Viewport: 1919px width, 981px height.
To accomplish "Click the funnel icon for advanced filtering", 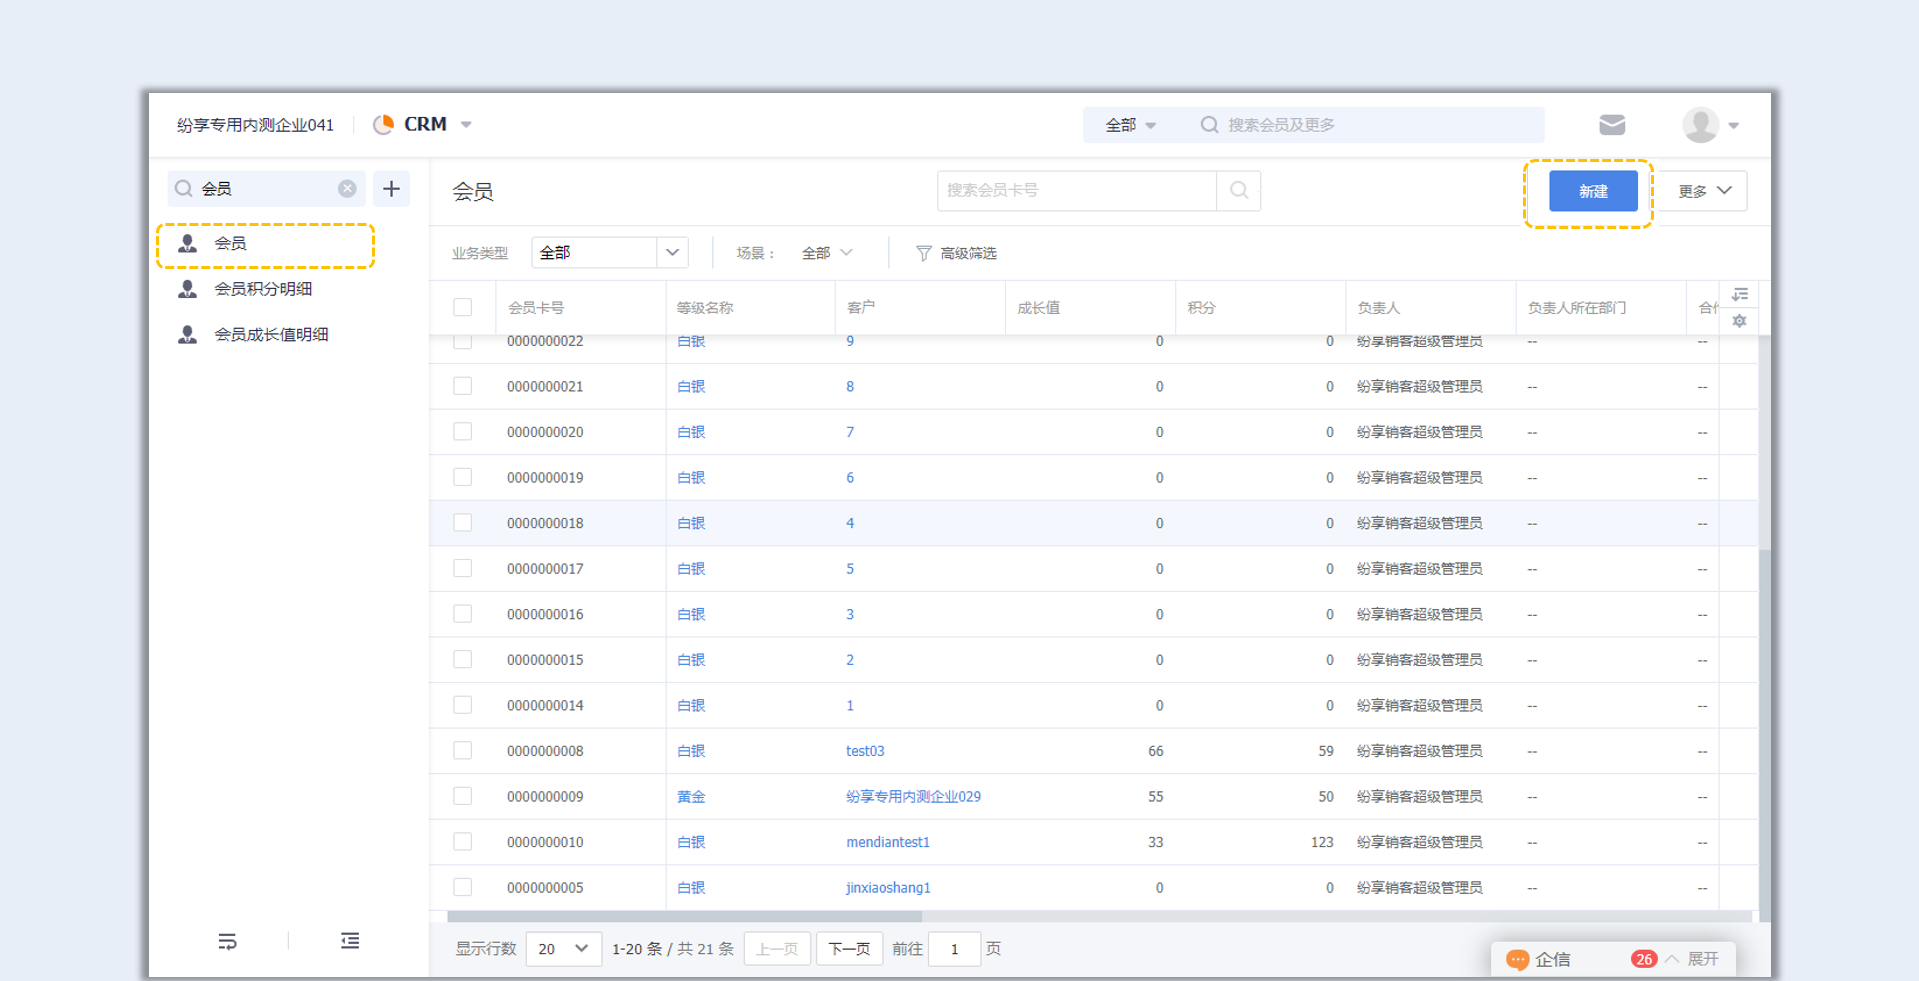I will click(x=924, y=254).
